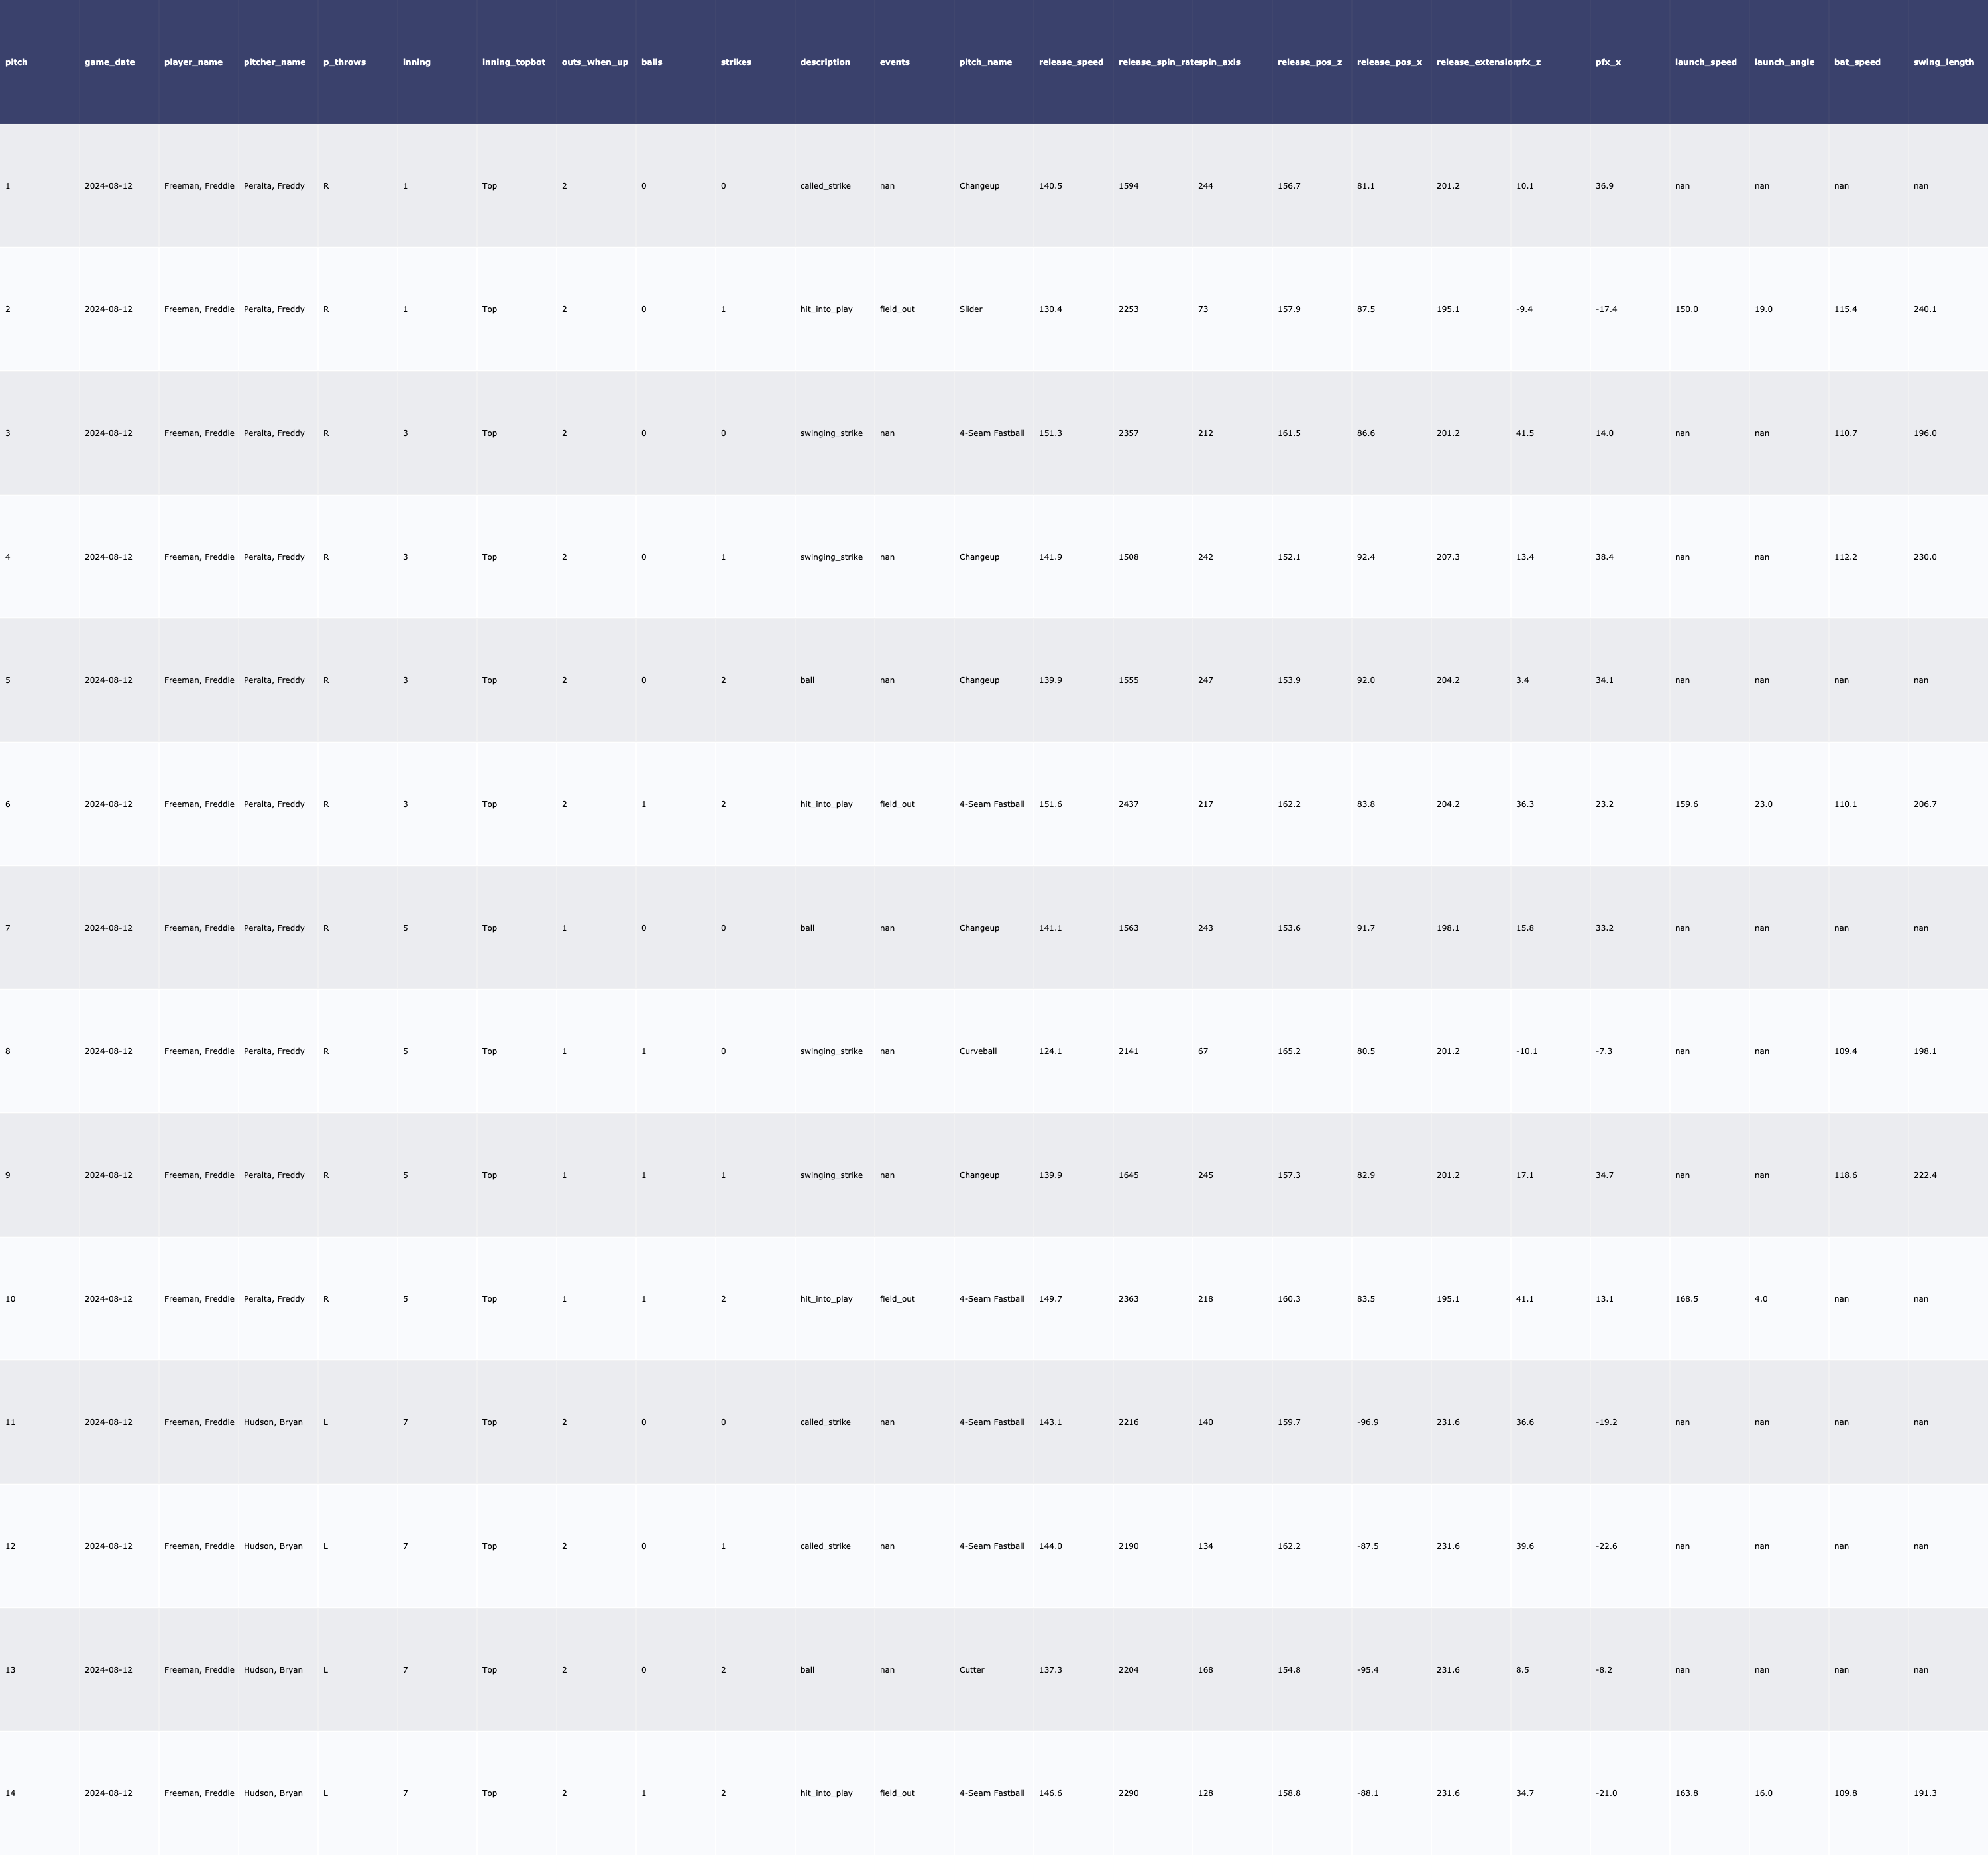This screenshot has width=1988, height=1855.
Task: Click the spin_axis column header
Action: point(1219,62)
